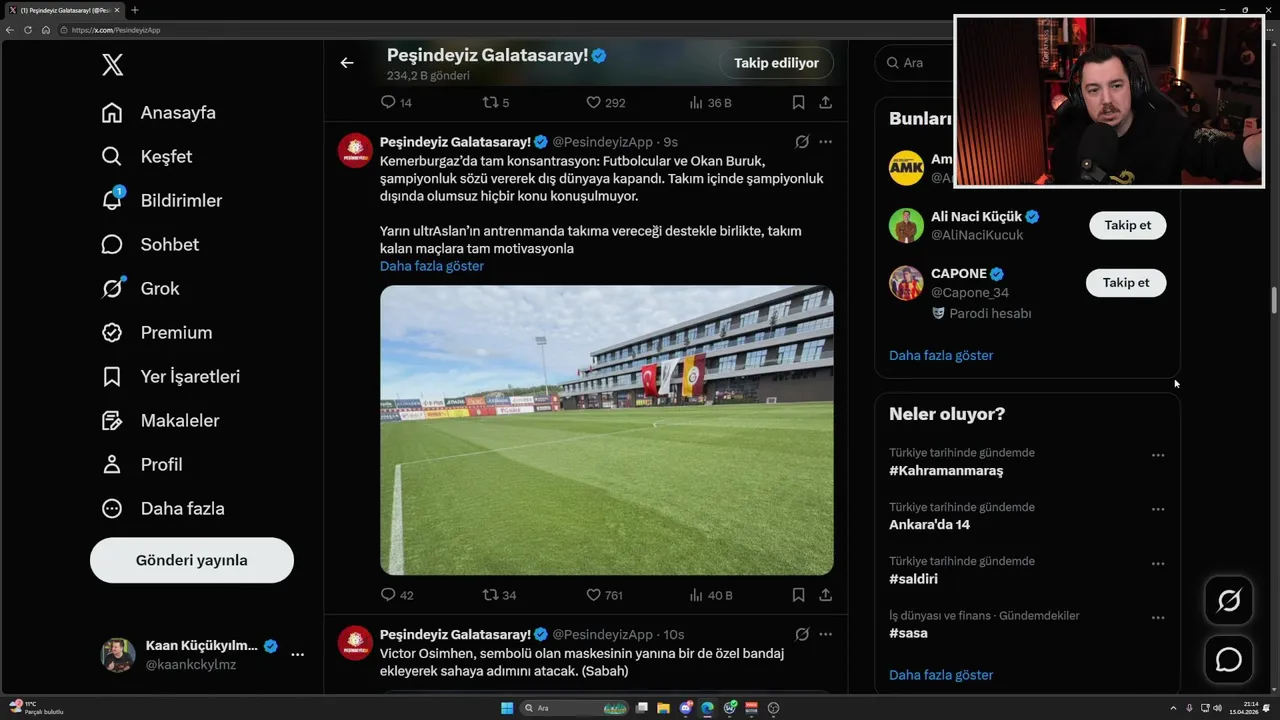Click the browser address bar URL
The width and height of the screenshot is (1280, 720).
click(x=116, y=30)
